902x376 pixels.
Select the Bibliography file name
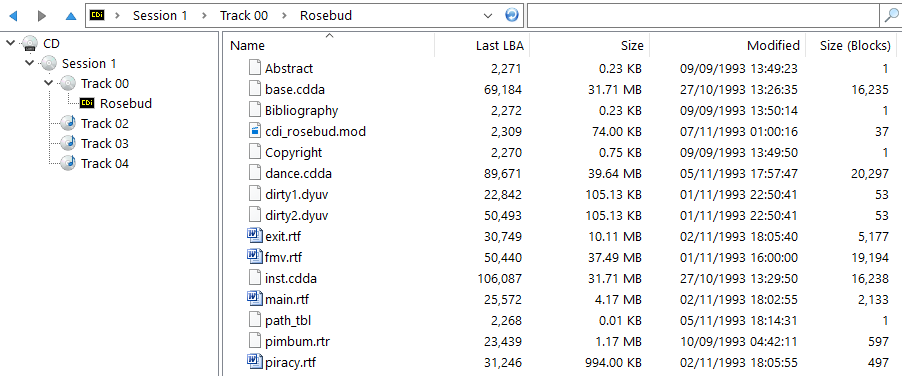coord(301,110)
